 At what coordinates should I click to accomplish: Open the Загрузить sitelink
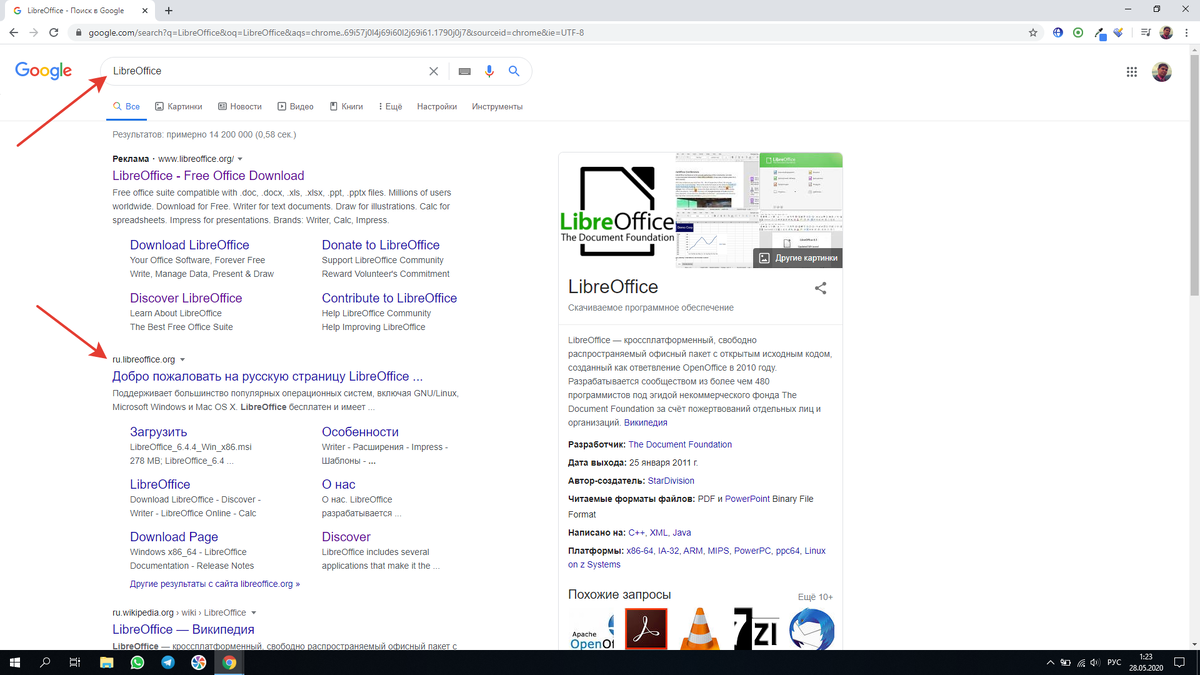pos(159,432)
